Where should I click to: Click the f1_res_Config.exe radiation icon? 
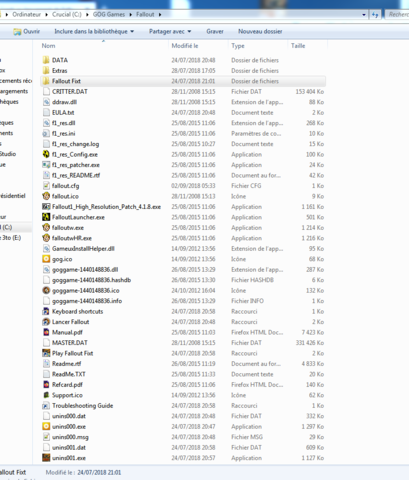point(46,154)
